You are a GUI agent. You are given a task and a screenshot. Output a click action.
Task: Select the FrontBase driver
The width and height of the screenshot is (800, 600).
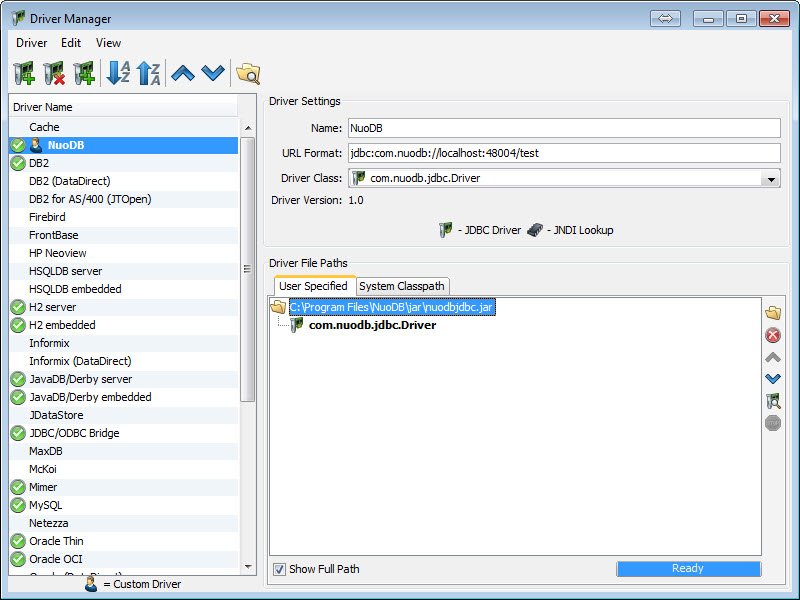pos(124,235)
